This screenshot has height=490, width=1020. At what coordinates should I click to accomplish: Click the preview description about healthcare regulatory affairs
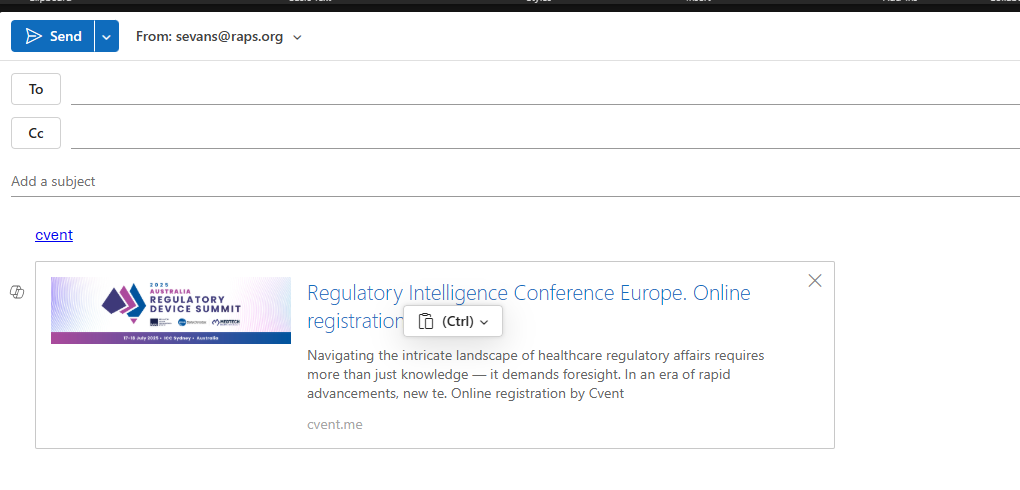(535, 375)
